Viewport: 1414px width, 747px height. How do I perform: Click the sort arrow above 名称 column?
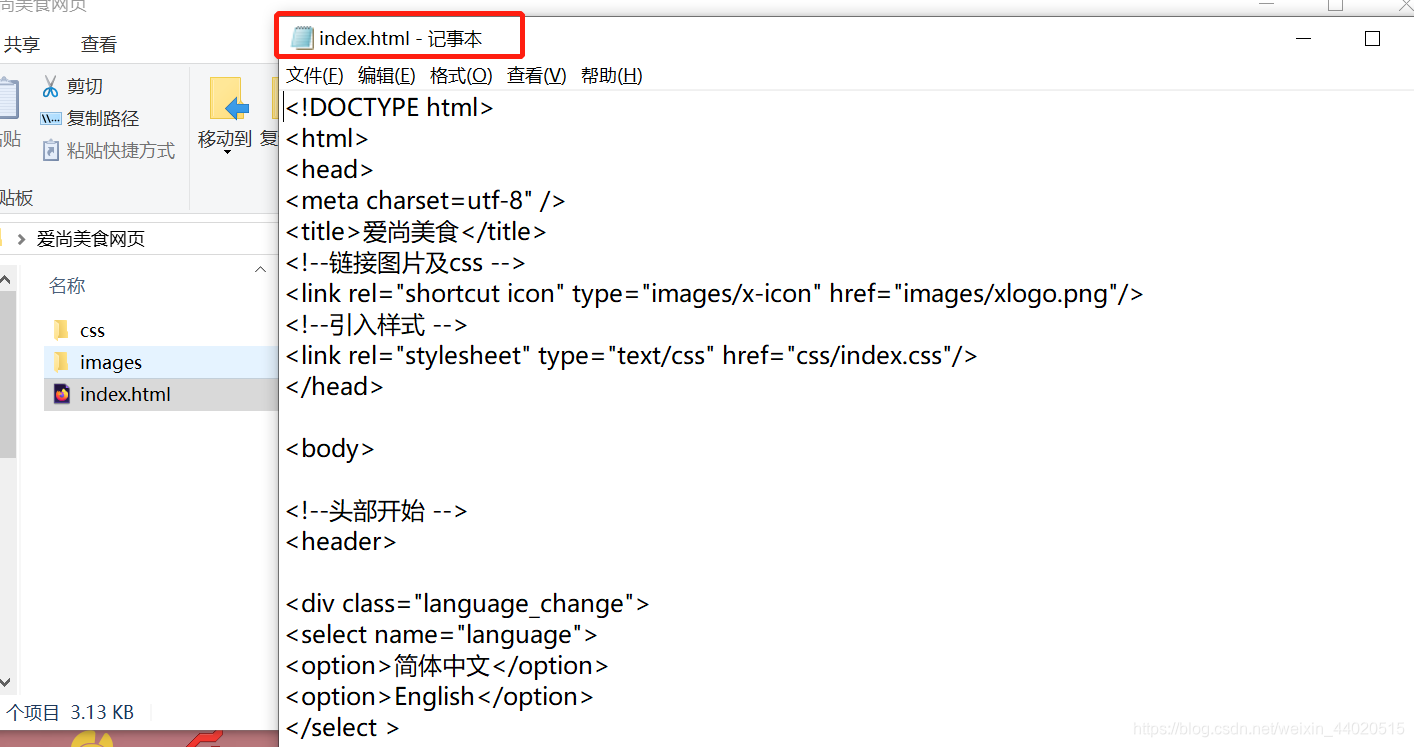[261, 269]
